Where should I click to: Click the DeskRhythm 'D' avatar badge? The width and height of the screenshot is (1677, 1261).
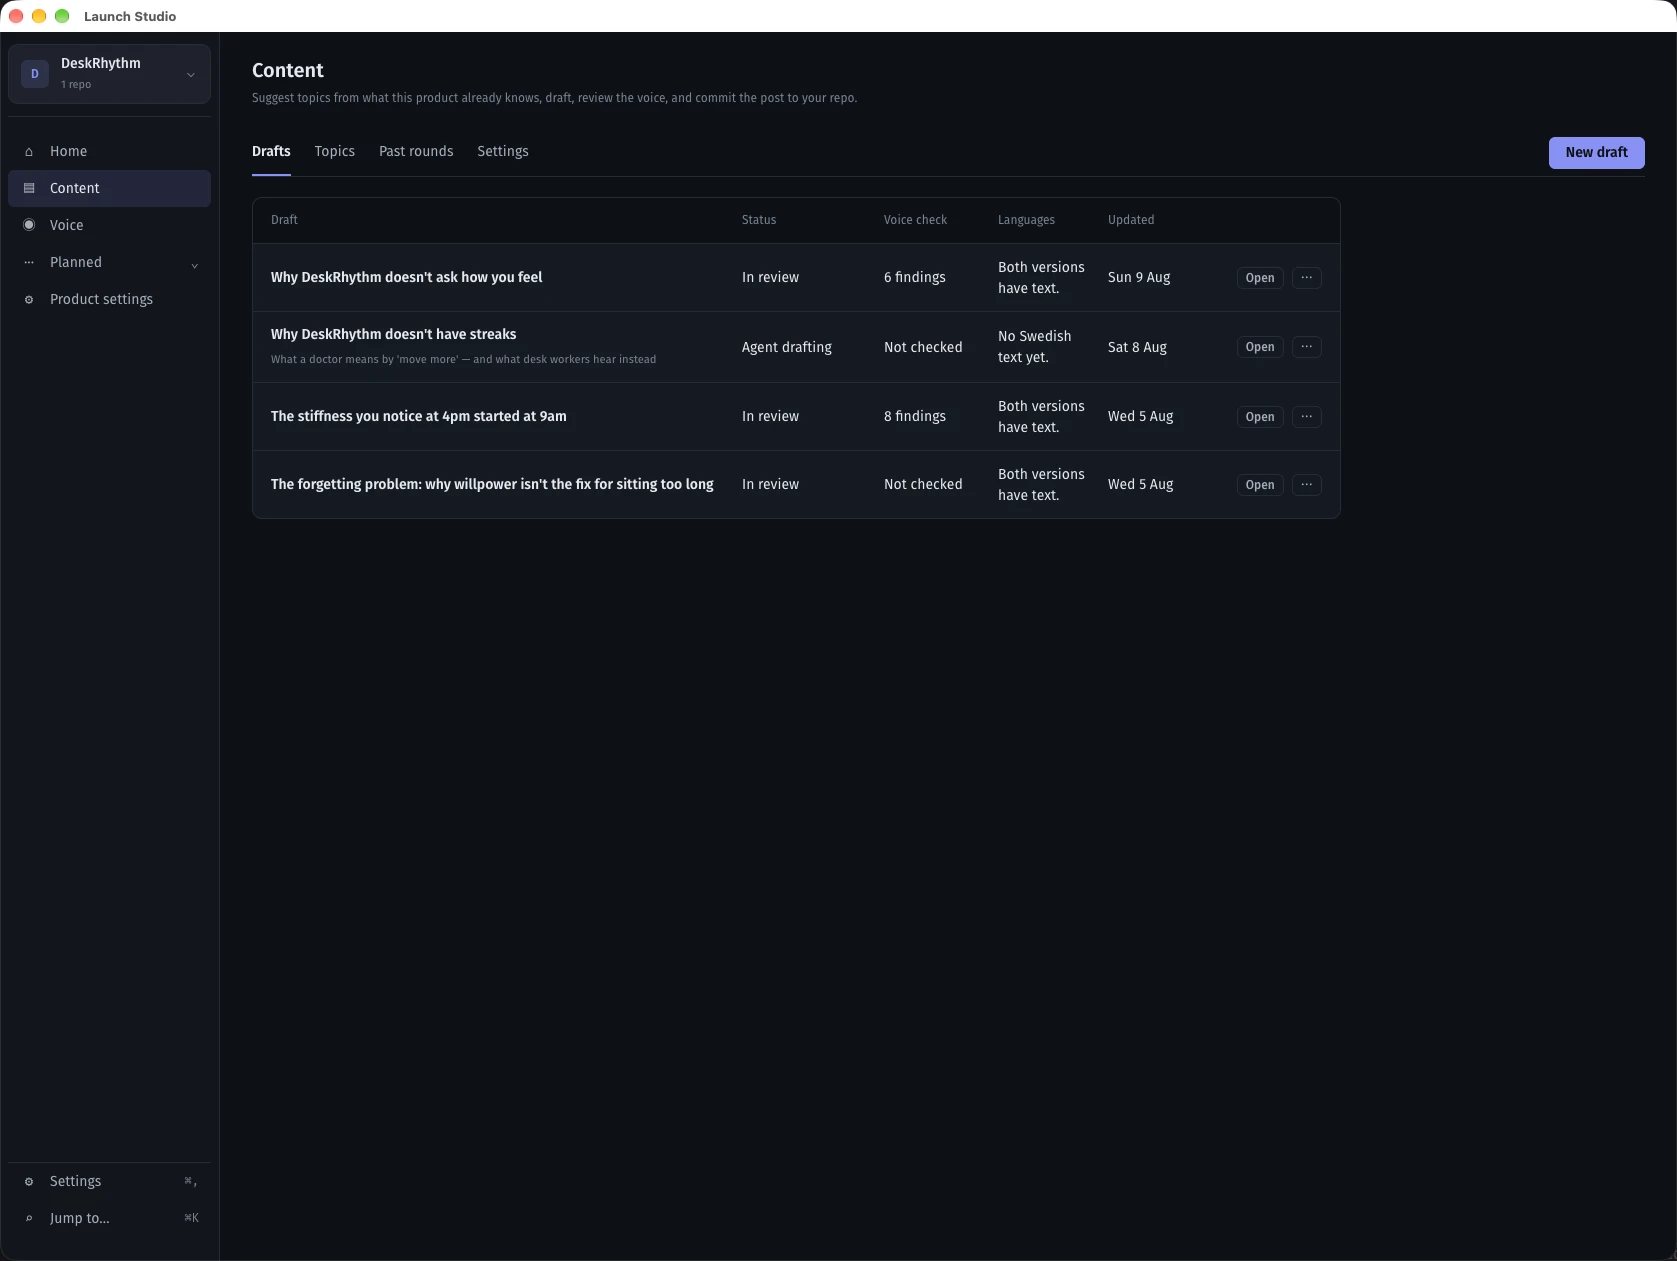tap(35, 74)
